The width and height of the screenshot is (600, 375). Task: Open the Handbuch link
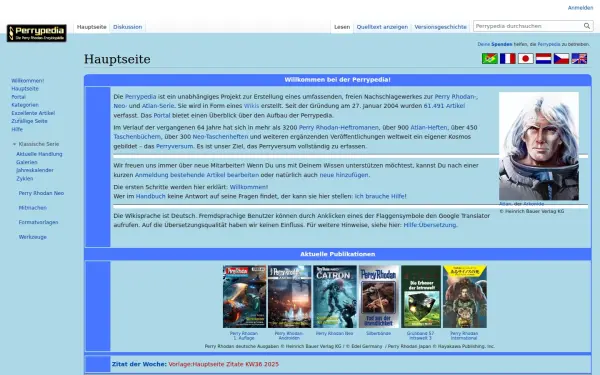(x=151, y=196)
